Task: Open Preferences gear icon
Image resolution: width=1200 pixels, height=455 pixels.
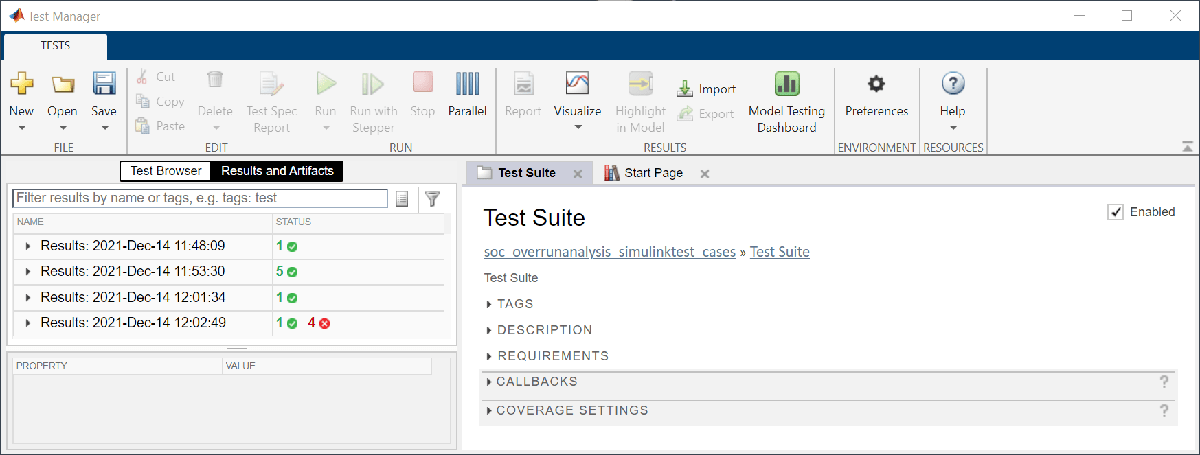Action: click(x=876, y=84)
